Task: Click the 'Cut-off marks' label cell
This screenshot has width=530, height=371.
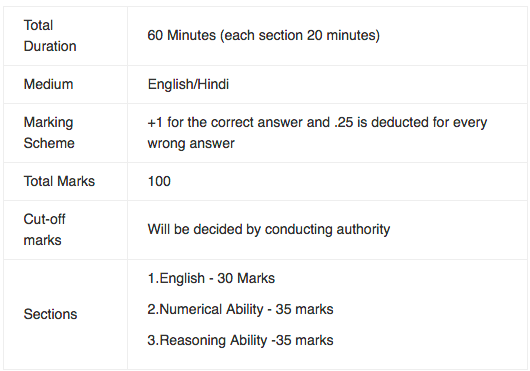Action: coord(65,230)
